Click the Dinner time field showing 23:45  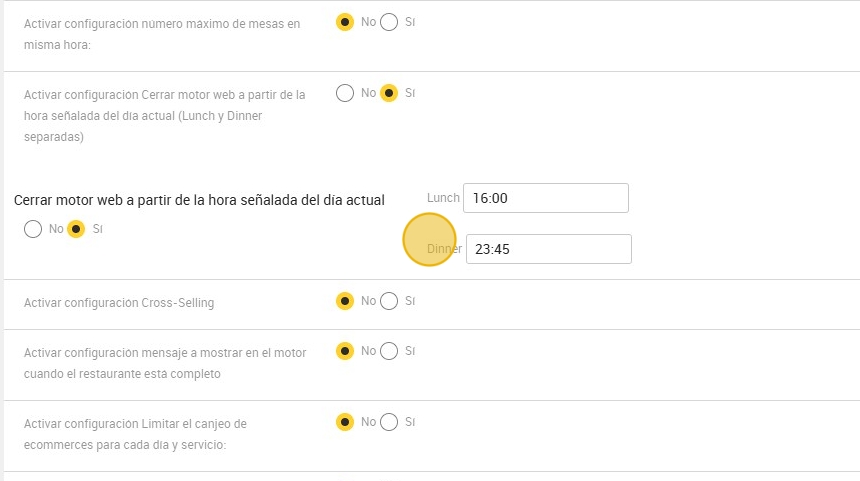point(548,249)
